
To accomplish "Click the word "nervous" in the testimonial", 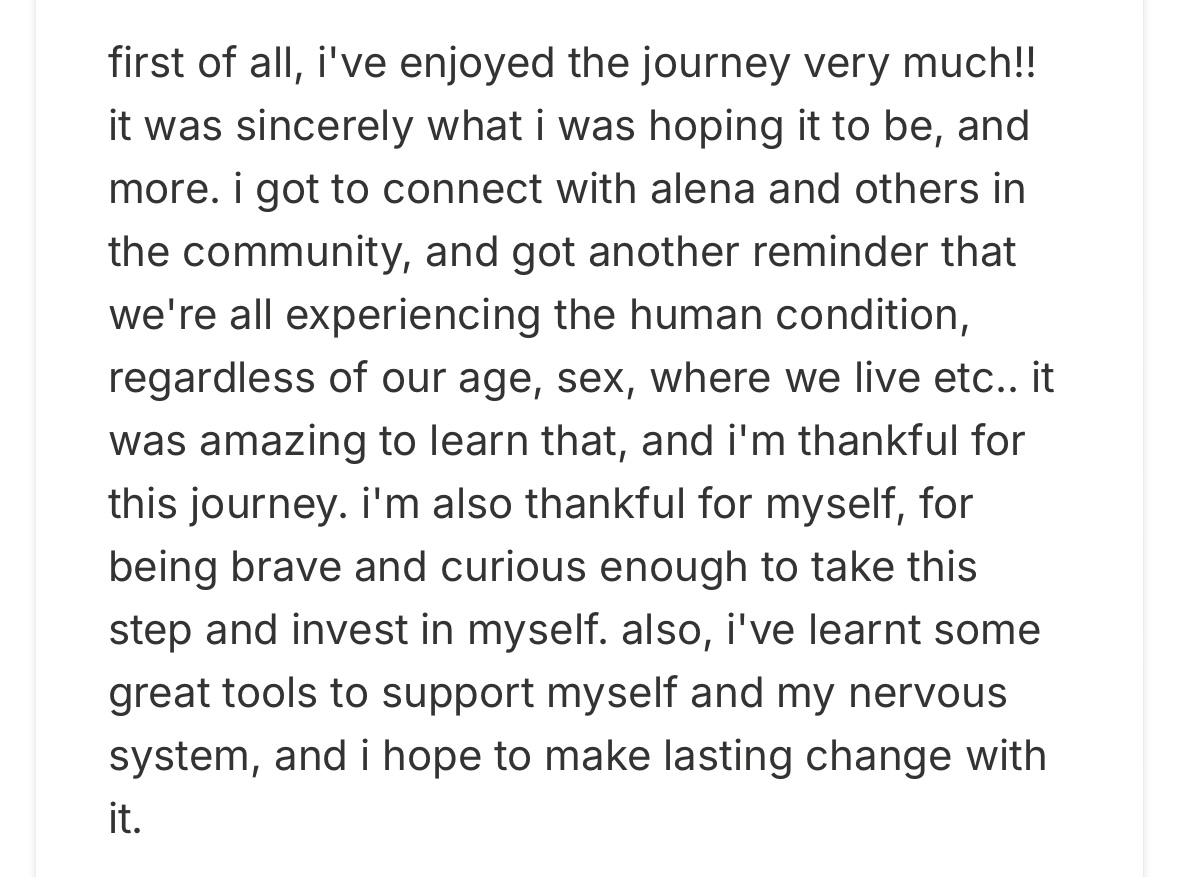I will click(928, 692).
